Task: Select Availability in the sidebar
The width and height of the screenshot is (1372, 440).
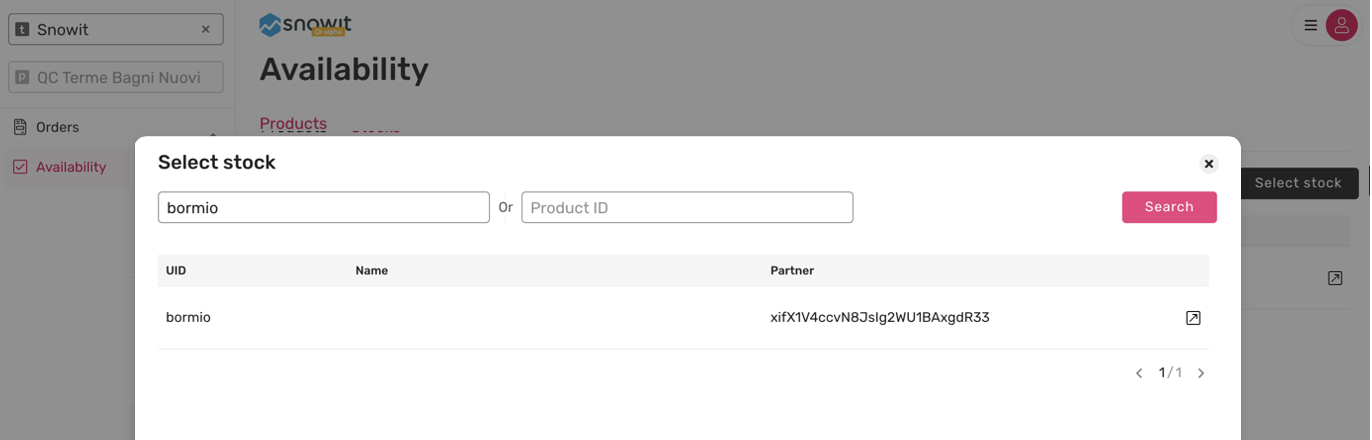Action: (x=70, y=167)
